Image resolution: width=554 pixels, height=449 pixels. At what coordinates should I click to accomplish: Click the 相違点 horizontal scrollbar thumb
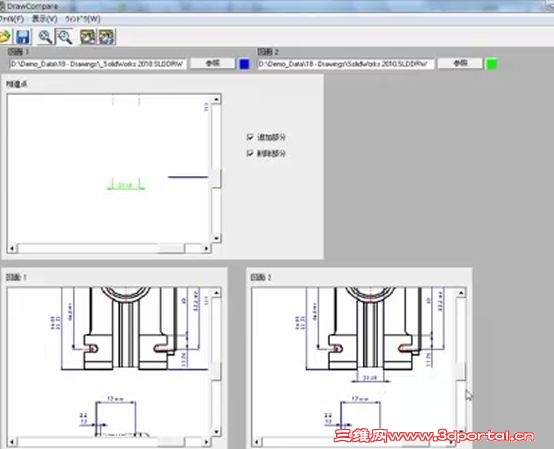pos(171,248)
